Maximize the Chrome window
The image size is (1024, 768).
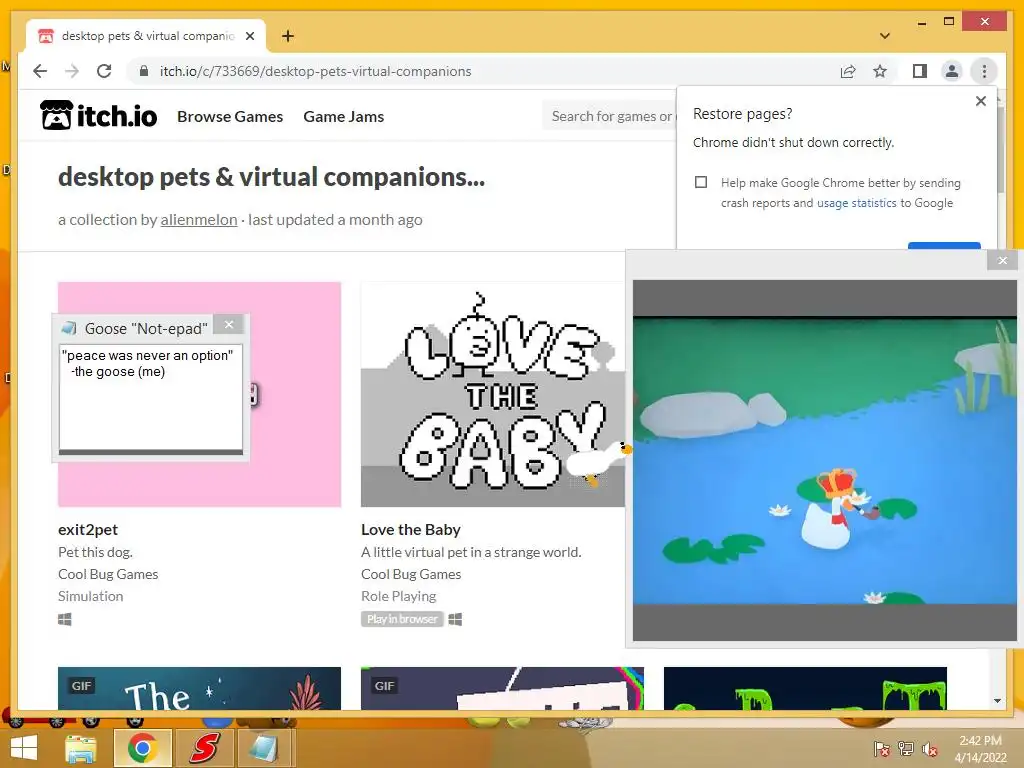949,22
